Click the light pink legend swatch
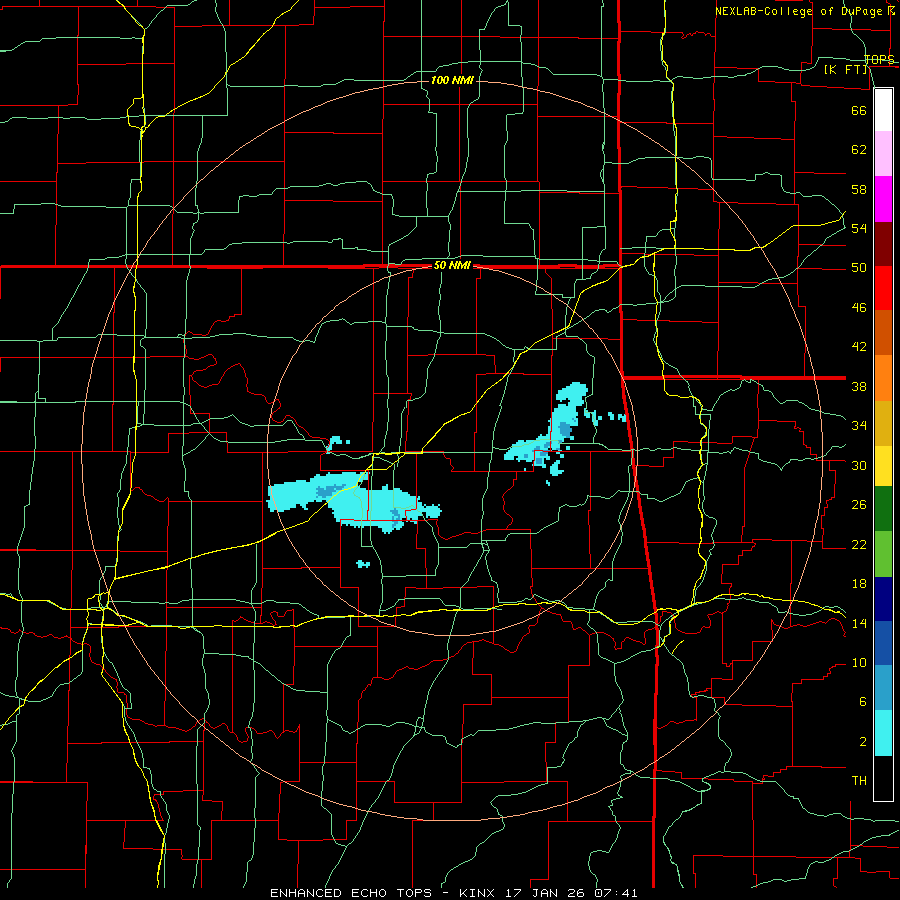 883,154
